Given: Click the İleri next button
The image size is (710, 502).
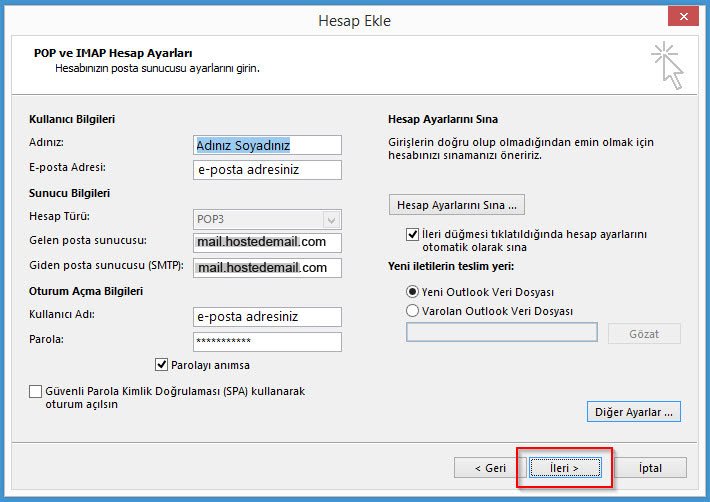Looking at the screenshot, I should click(564, 467).
